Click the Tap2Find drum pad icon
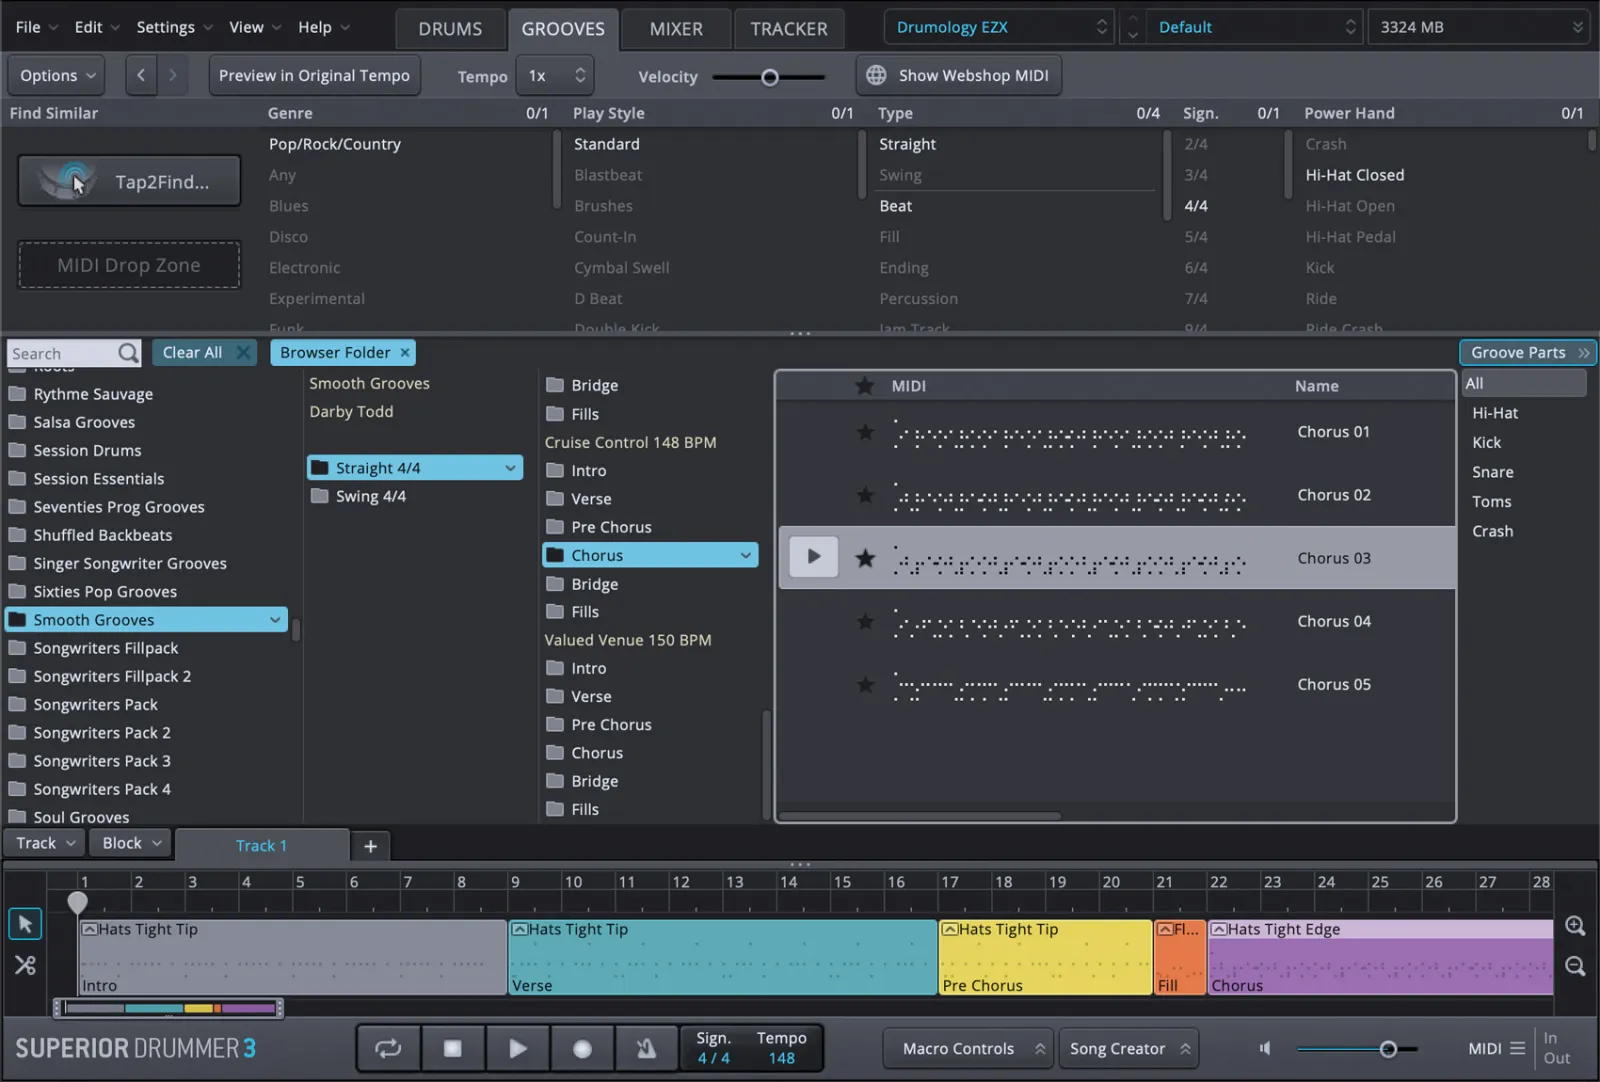 click(67, 181)
